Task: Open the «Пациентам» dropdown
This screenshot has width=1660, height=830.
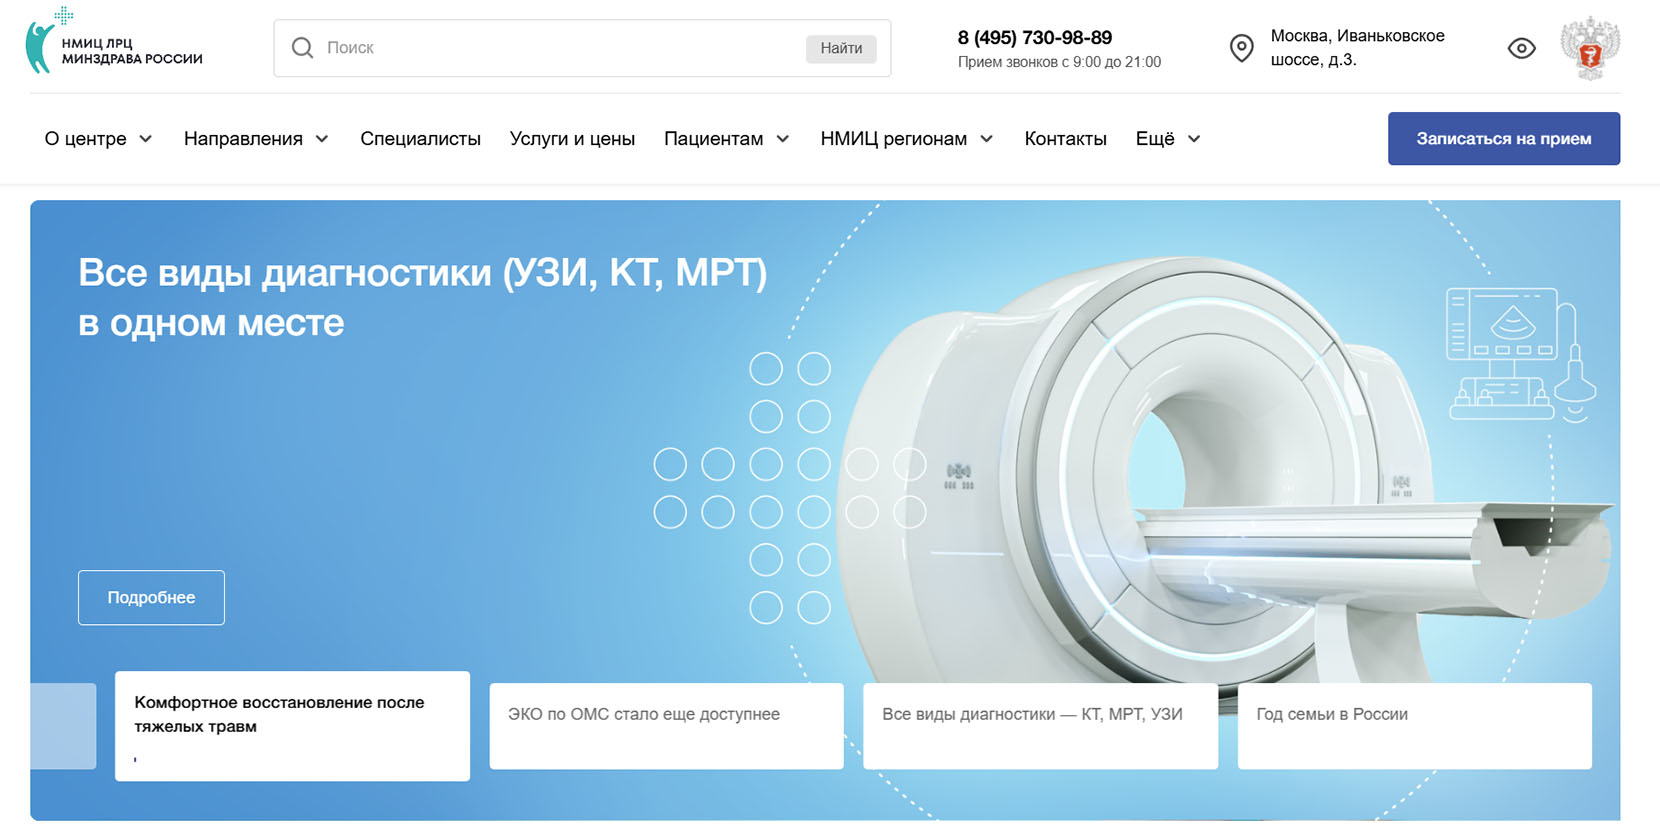Action: tap(726, 139)
